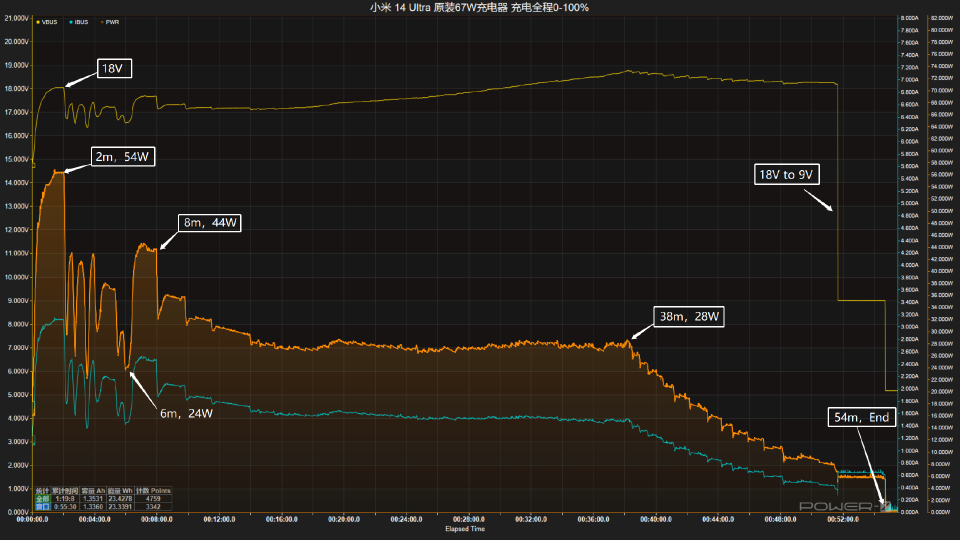Click the 累计时间 column header
This screenshot has width=960, height=541.
[65, 491]
